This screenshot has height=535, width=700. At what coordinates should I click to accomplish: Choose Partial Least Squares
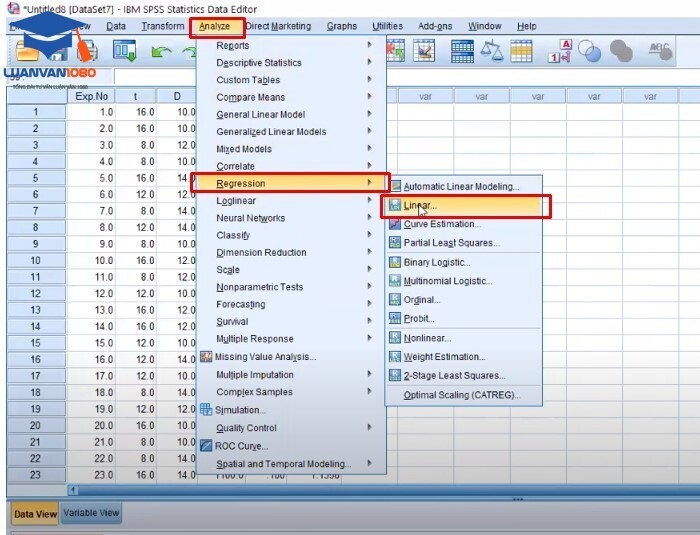[451, 243]
